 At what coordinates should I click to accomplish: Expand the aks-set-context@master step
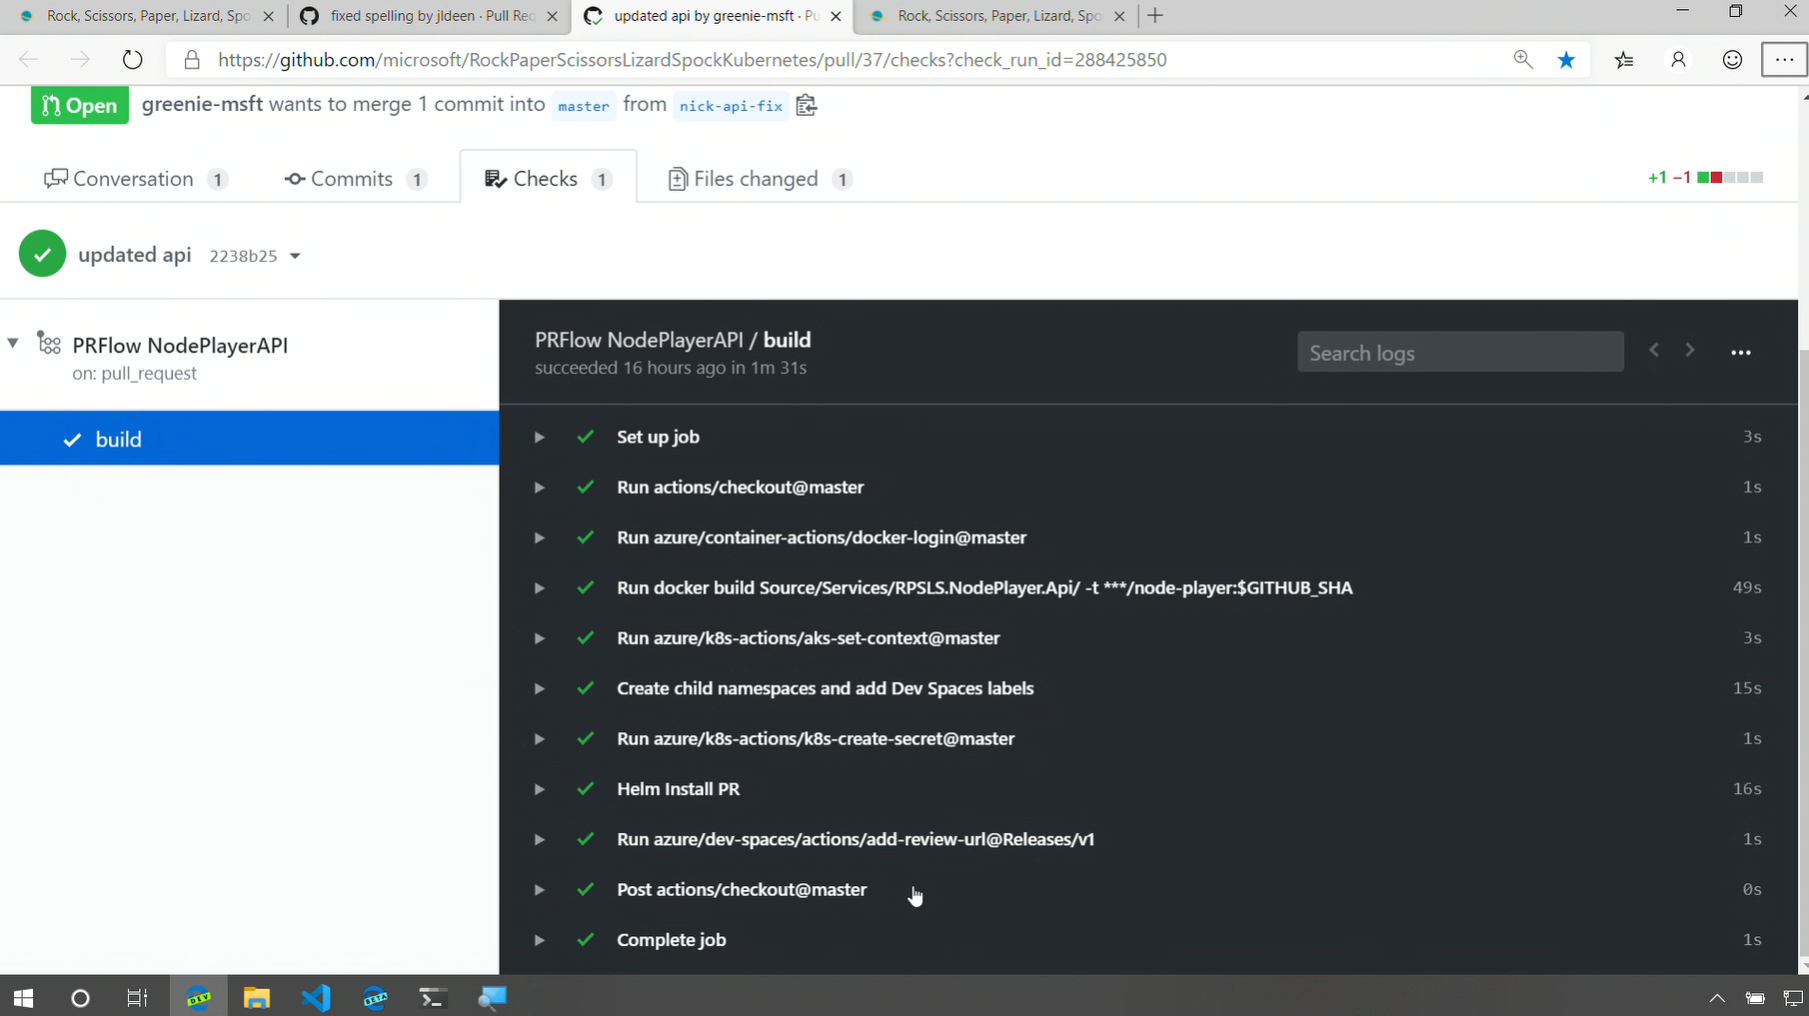(539, 638)
